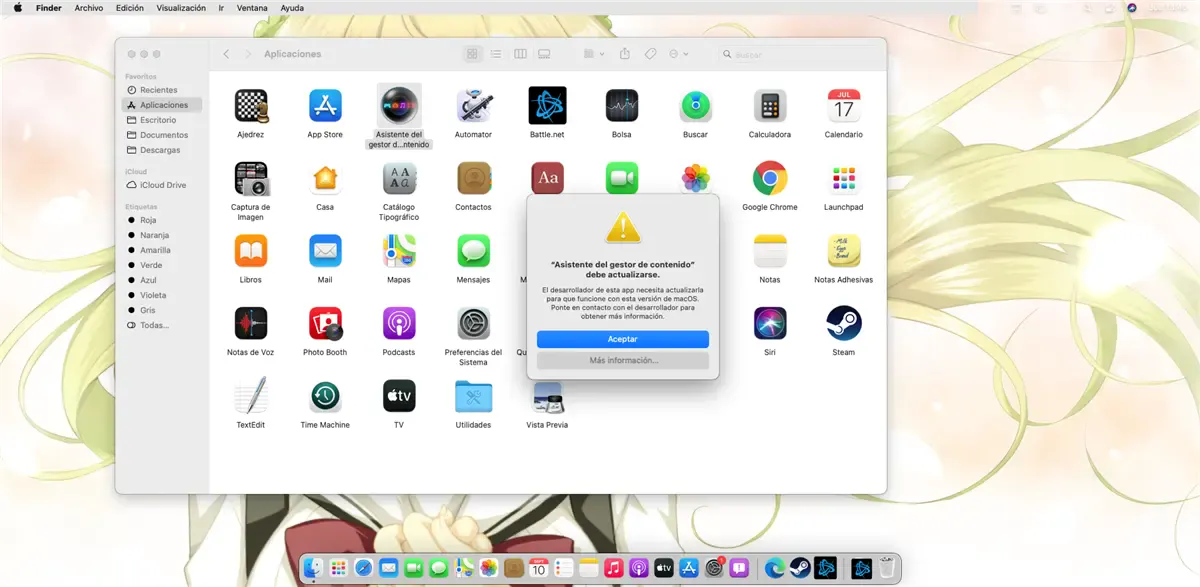Image resolution: width=1200 pixels, height=587 pixels.
Task: Open Notas de Voz recorder app
Action: click(250, 324)
